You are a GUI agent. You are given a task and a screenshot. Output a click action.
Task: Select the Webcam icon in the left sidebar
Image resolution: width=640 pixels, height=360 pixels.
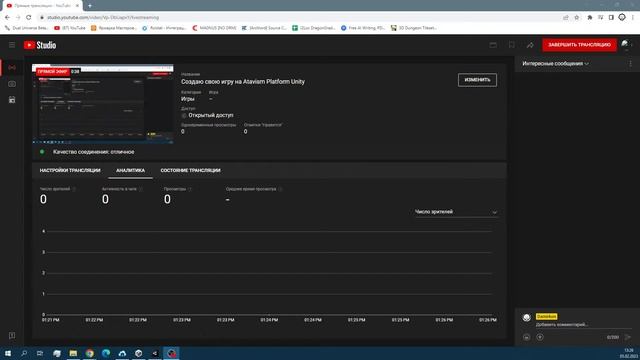(12, 84)
